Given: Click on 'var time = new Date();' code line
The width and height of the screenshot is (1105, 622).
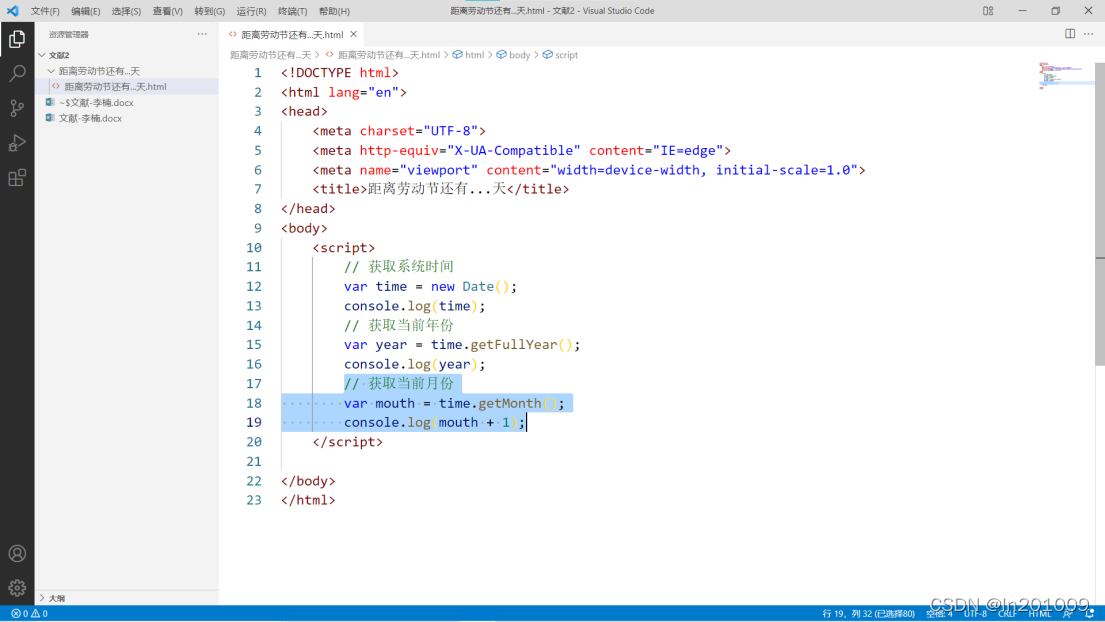Looking at the screenshot, I should tap(430, 287).
